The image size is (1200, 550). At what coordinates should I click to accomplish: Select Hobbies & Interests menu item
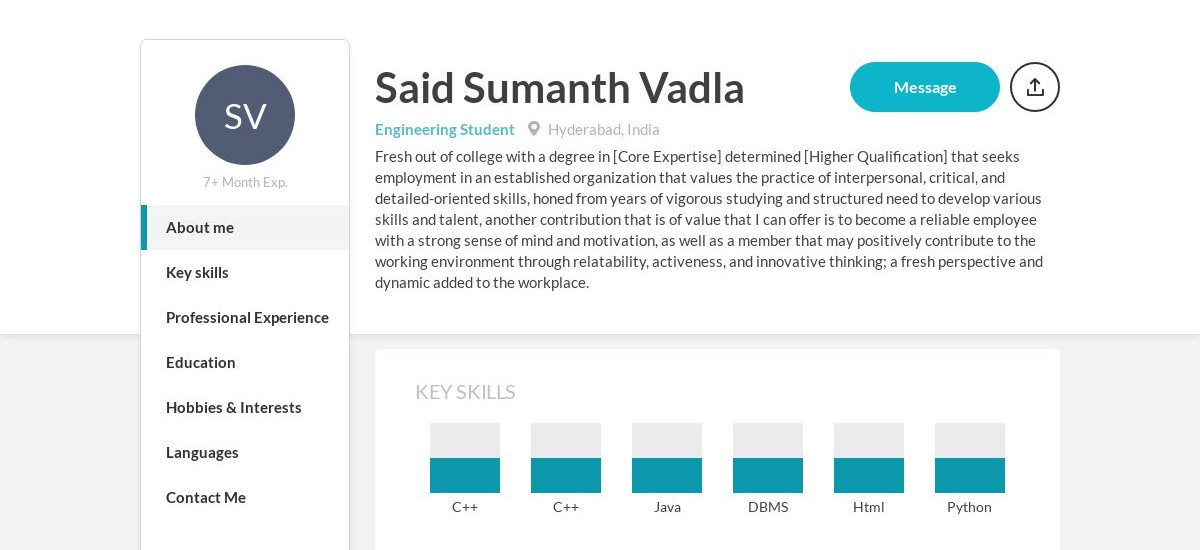pos(245,407)
